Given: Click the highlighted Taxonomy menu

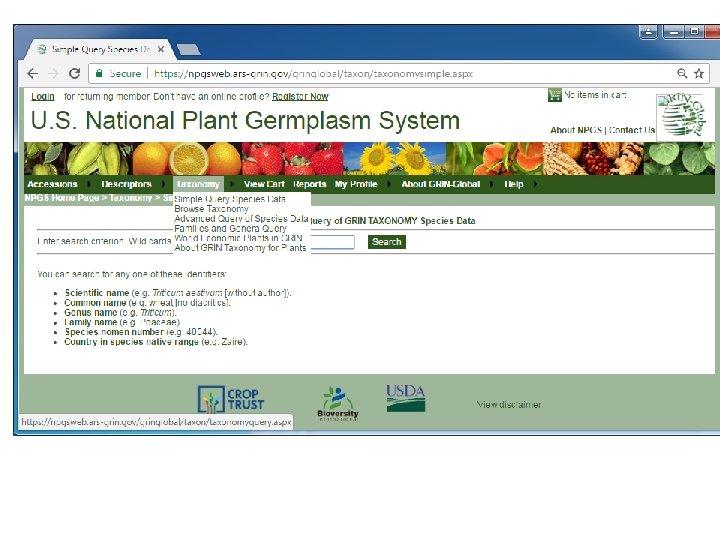Looking at the screenshot, I should click(198, 184).
